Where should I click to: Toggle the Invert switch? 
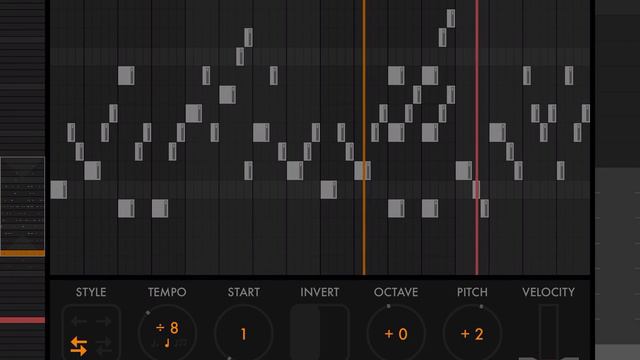[x=320, y=332]
